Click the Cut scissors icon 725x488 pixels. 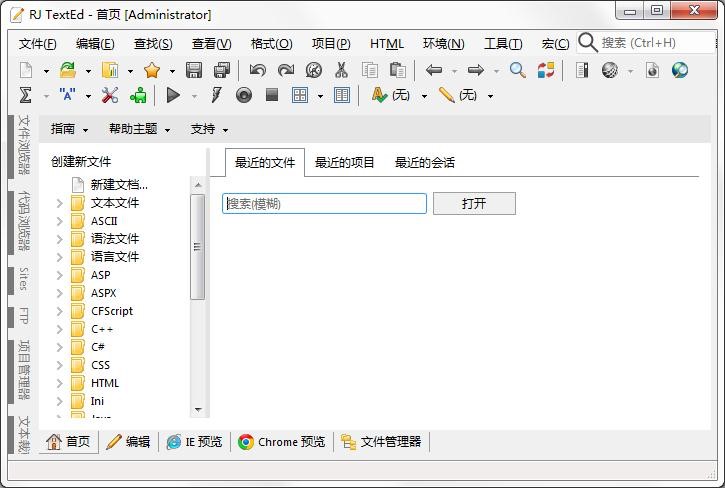click(341, 70)
